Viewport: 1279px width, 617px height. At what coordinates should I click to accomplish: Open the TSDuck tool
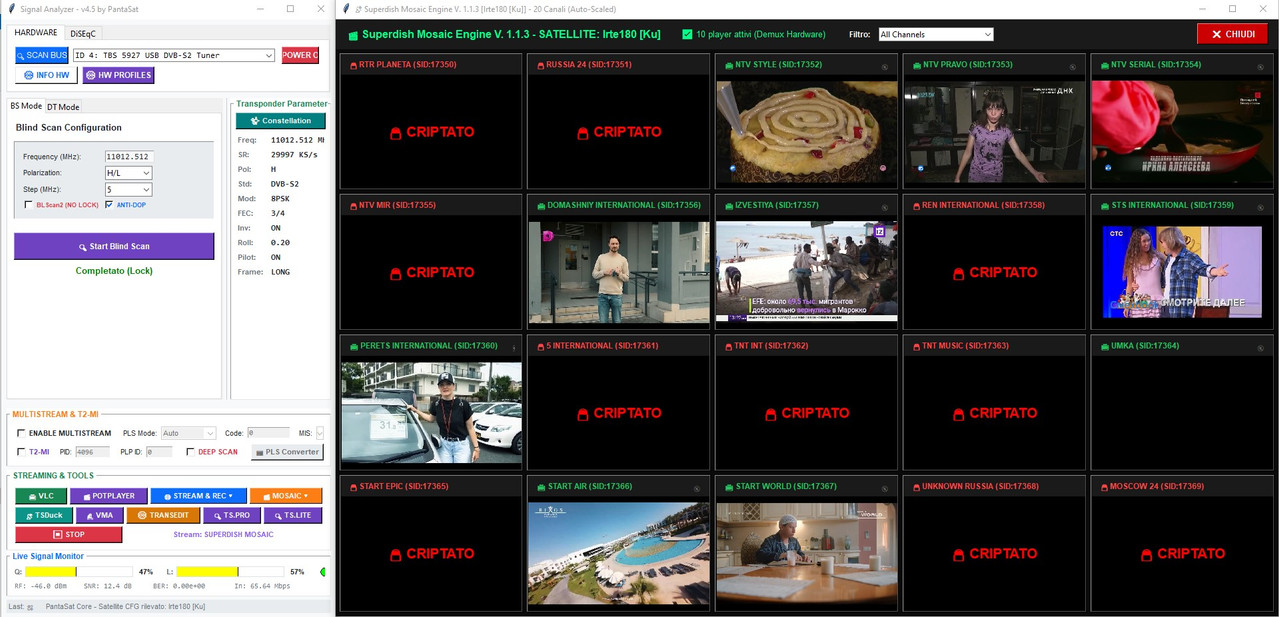coord(43,515)
